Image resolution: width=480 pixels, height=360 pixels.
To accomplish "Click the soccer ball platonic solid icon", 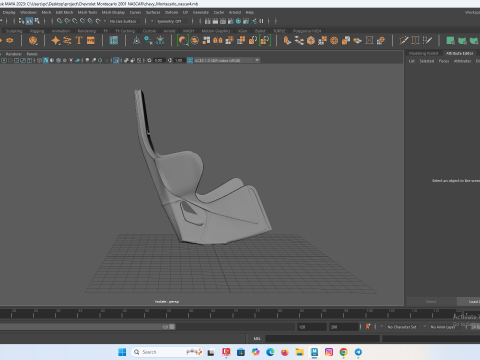I will coord(33,41).
